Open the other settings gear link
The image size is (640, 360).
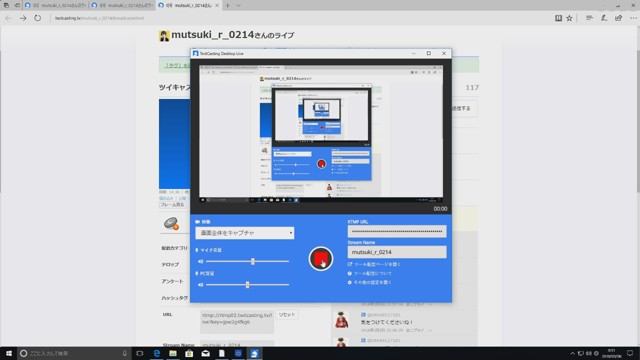369,282
